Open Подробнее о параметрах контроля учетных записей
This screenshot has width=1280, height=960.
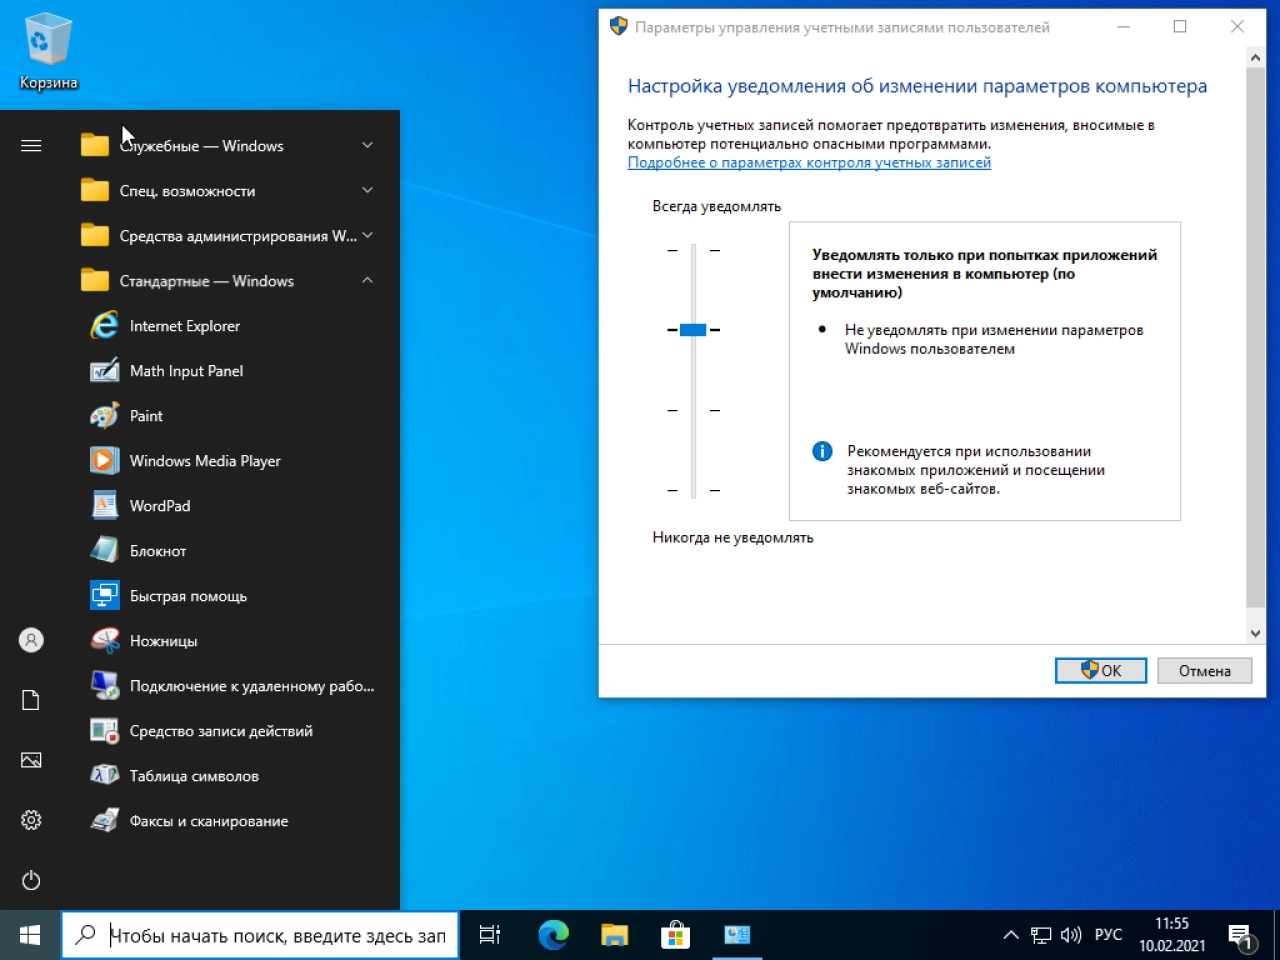pyautogui.click(x=809, y=162)
